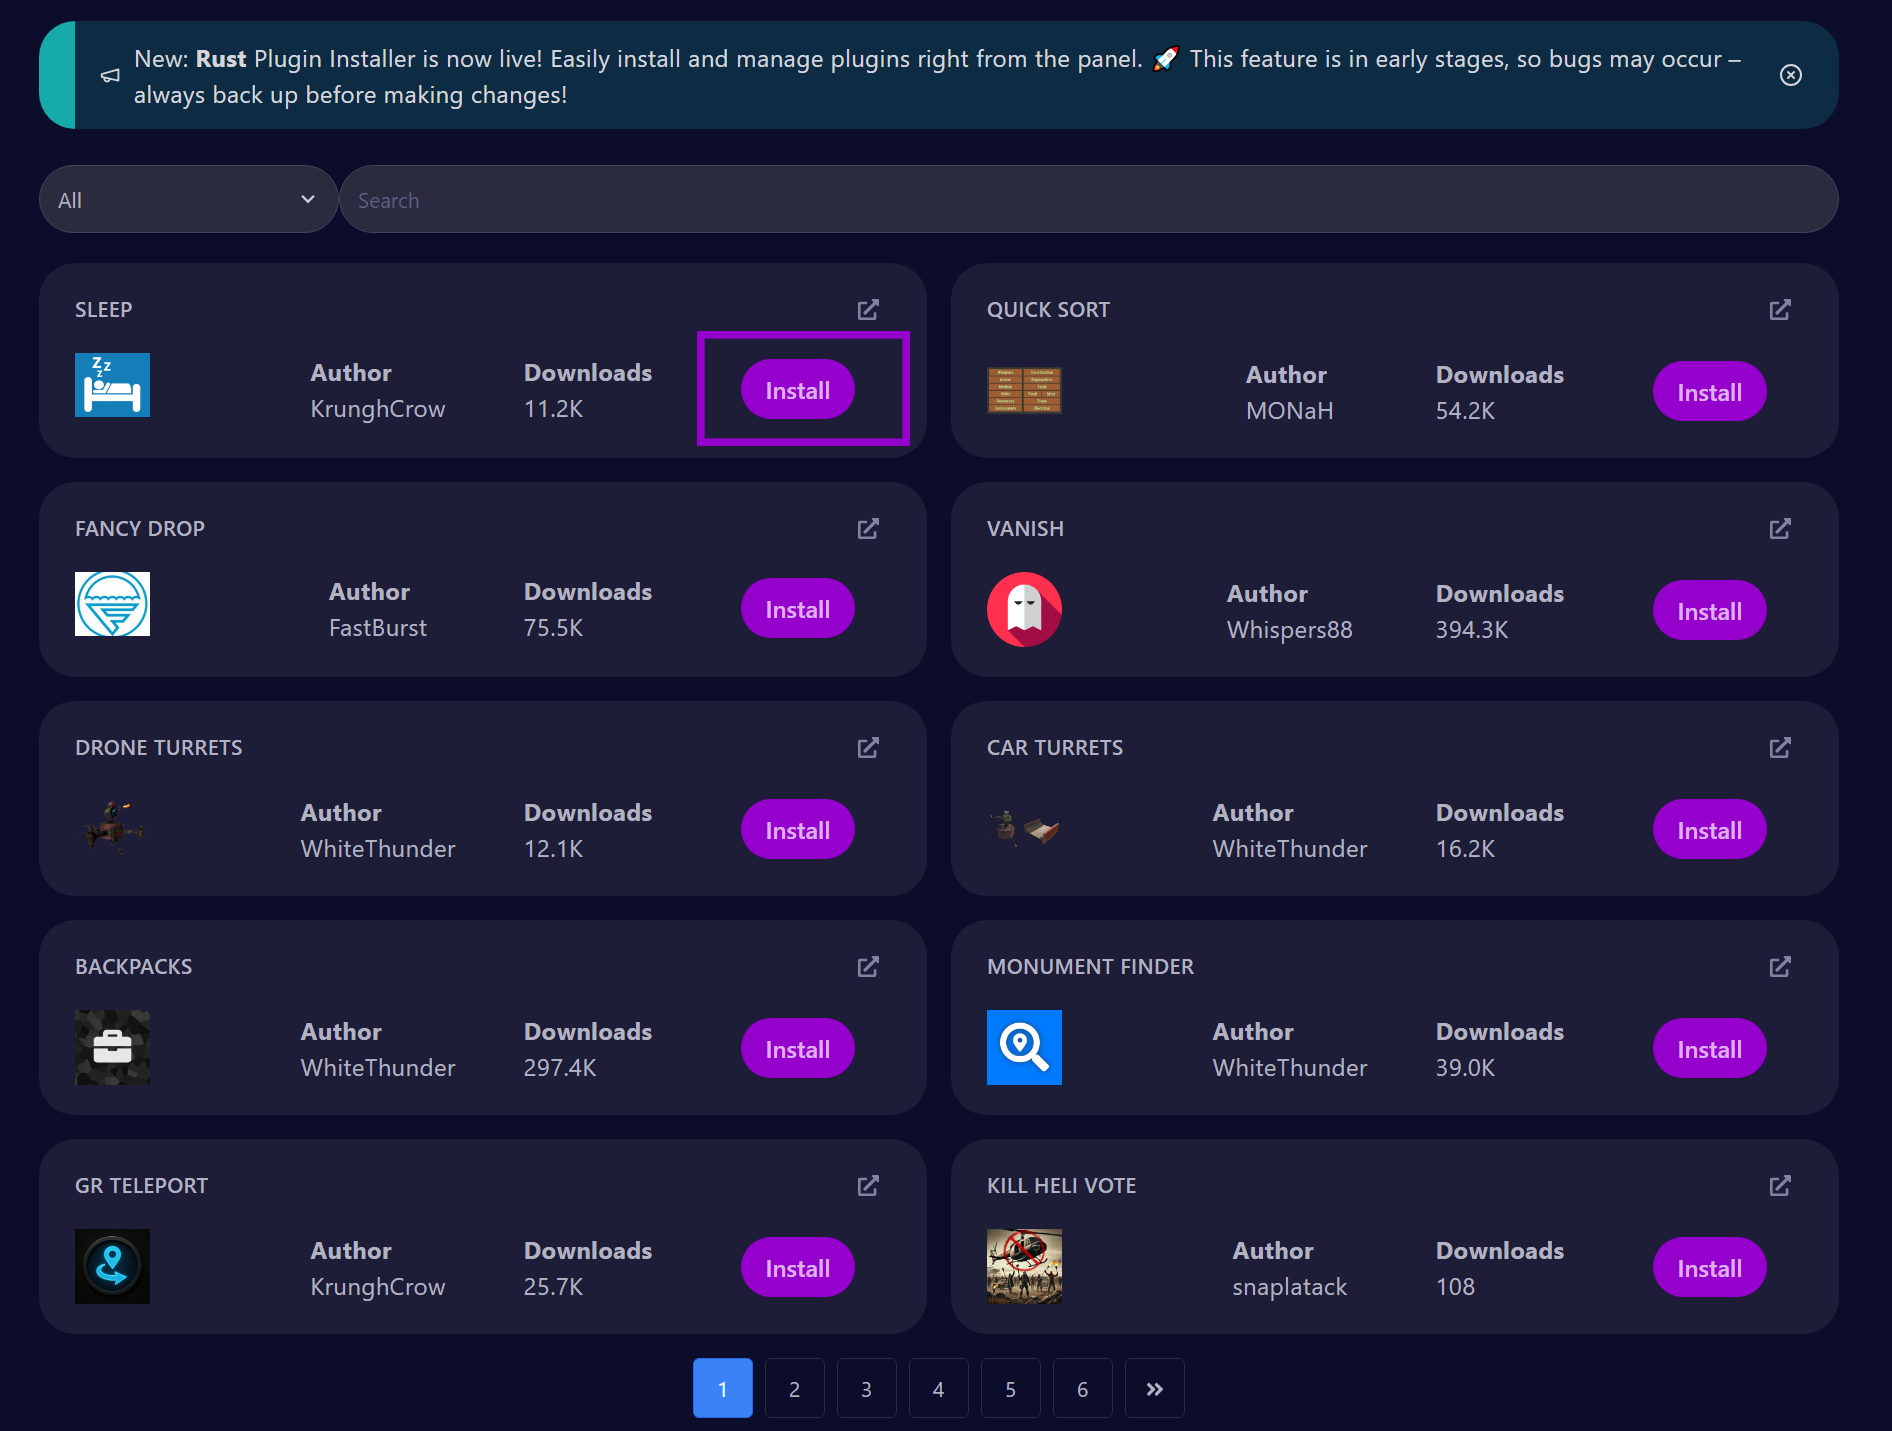Open Car Turrets external link
1892x1431 pixels.
[x=1780, y=747]
